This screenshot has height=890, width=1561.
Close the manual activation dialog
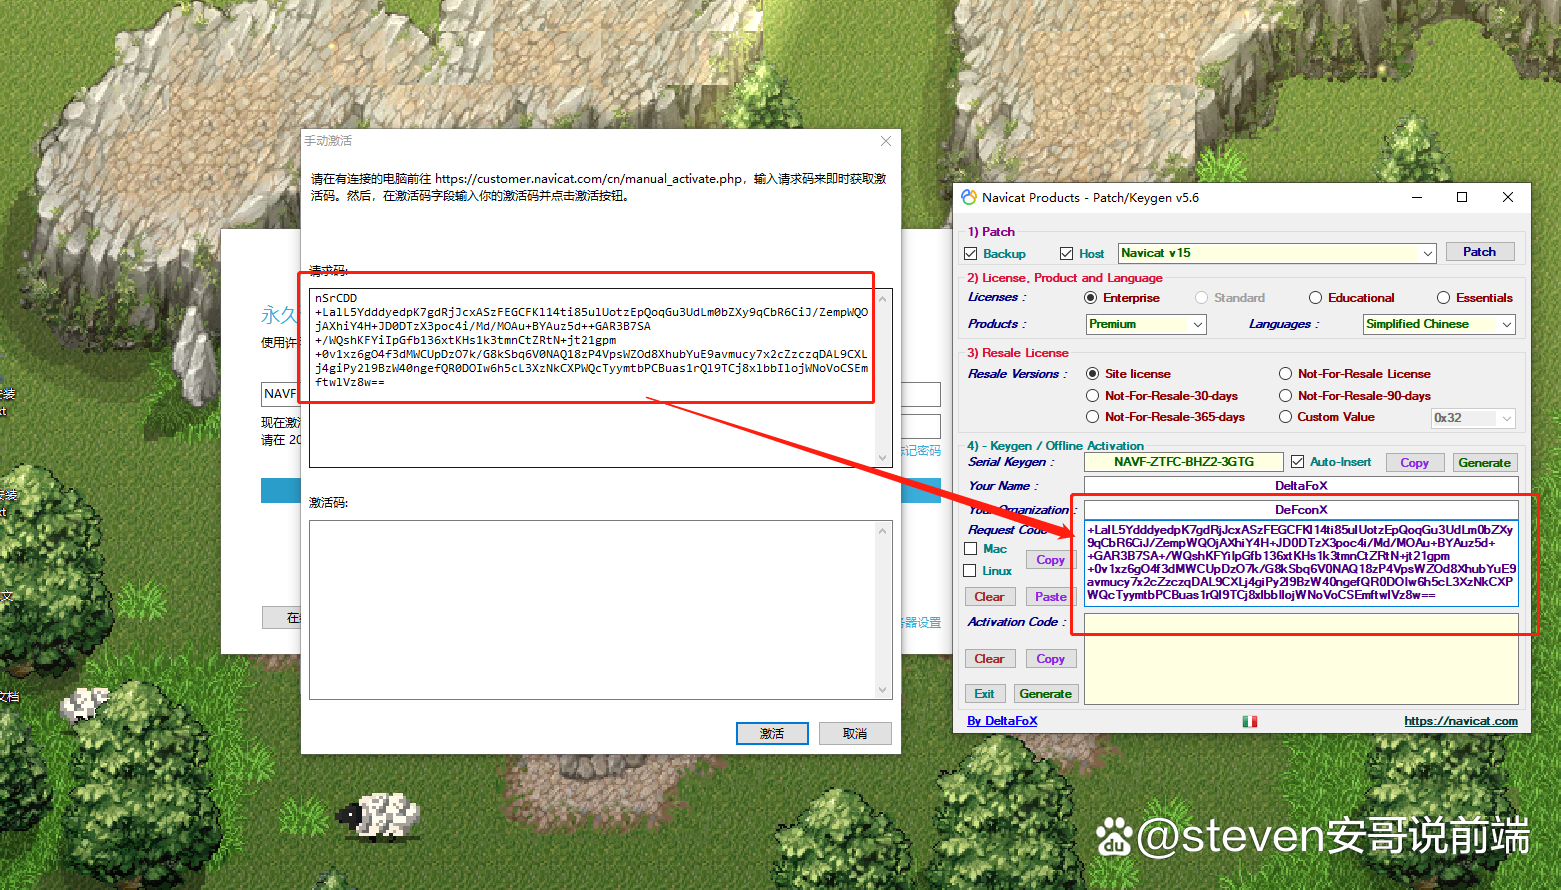tap(885, 141)
